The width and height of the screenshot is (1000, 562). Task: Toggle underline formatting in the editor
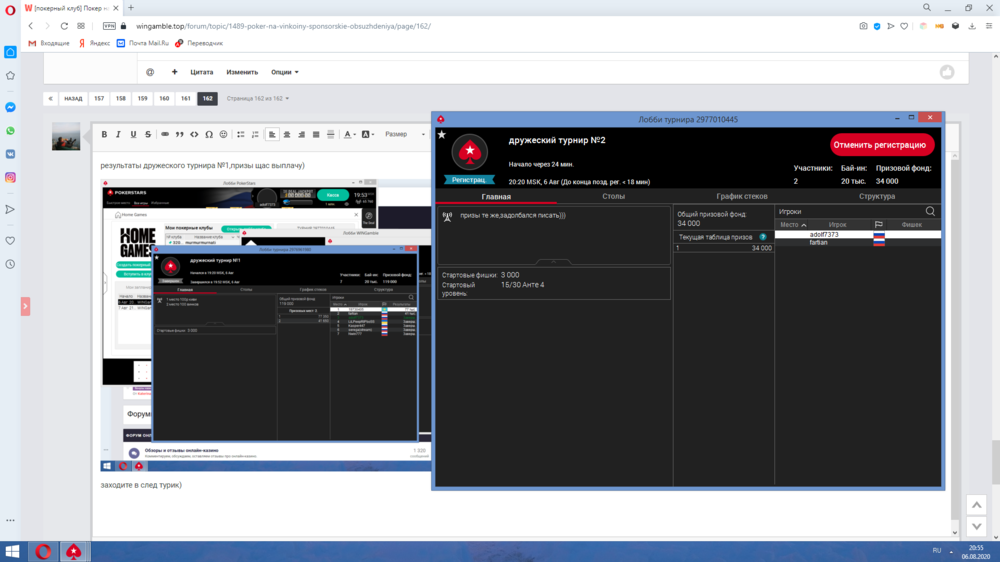[x=133, y=134]
